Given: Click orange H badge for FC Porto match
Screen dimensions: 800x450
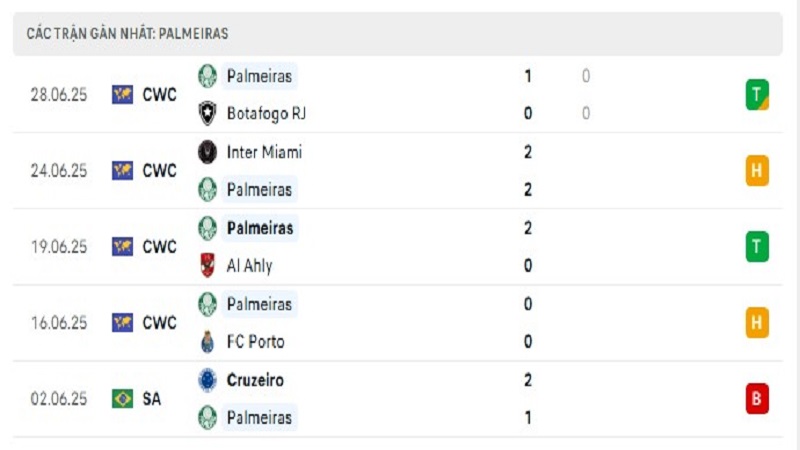Looking at the screenshot, I should (757, 322).
